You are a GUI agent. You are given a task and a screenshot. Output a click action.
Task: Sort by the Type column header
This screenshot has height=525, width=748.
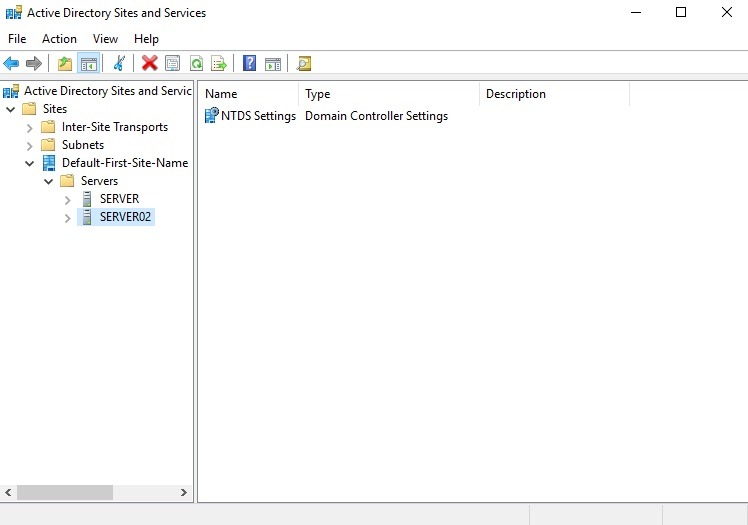[388, 94]
